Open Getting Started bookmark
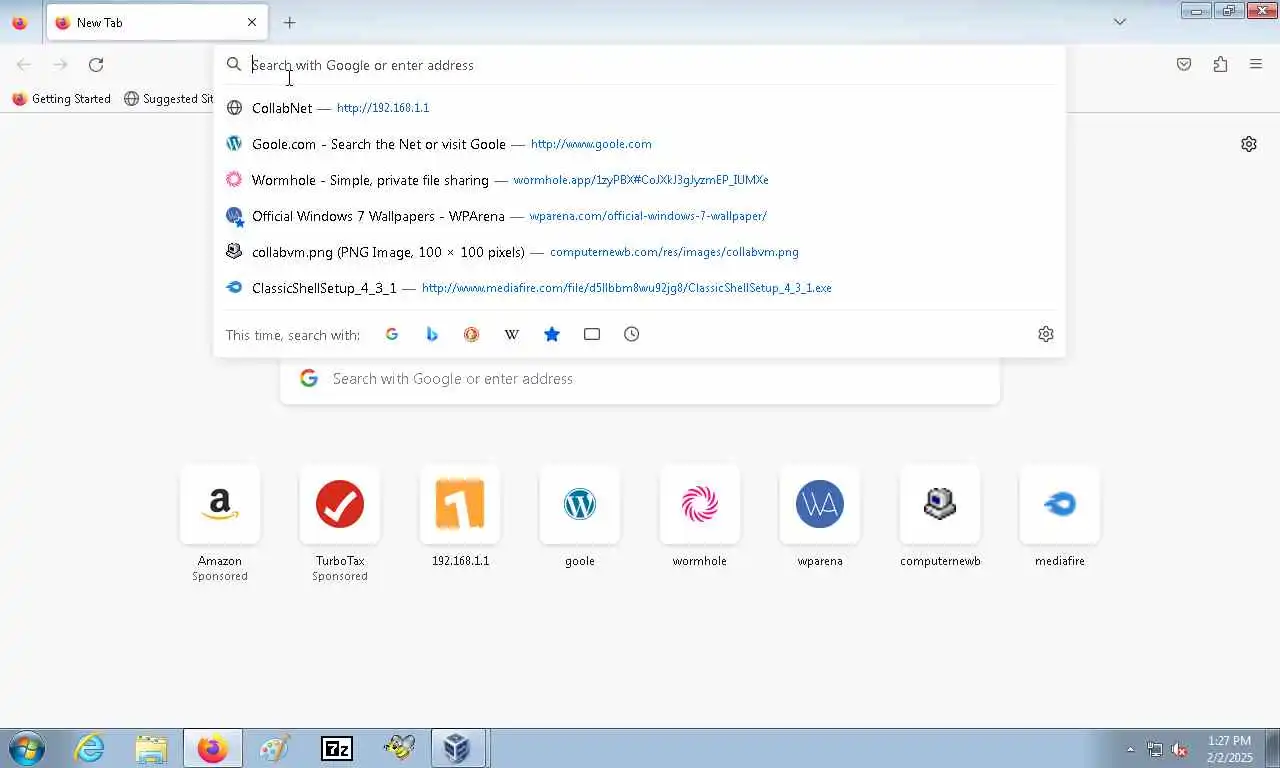Screen dimensions: 1280x768 pos(61,99)
